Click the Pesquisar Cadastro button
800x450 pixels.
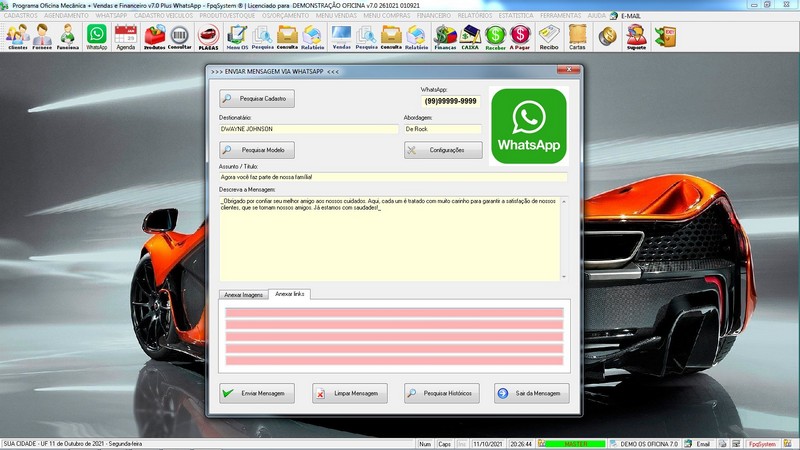pos(257,98)
